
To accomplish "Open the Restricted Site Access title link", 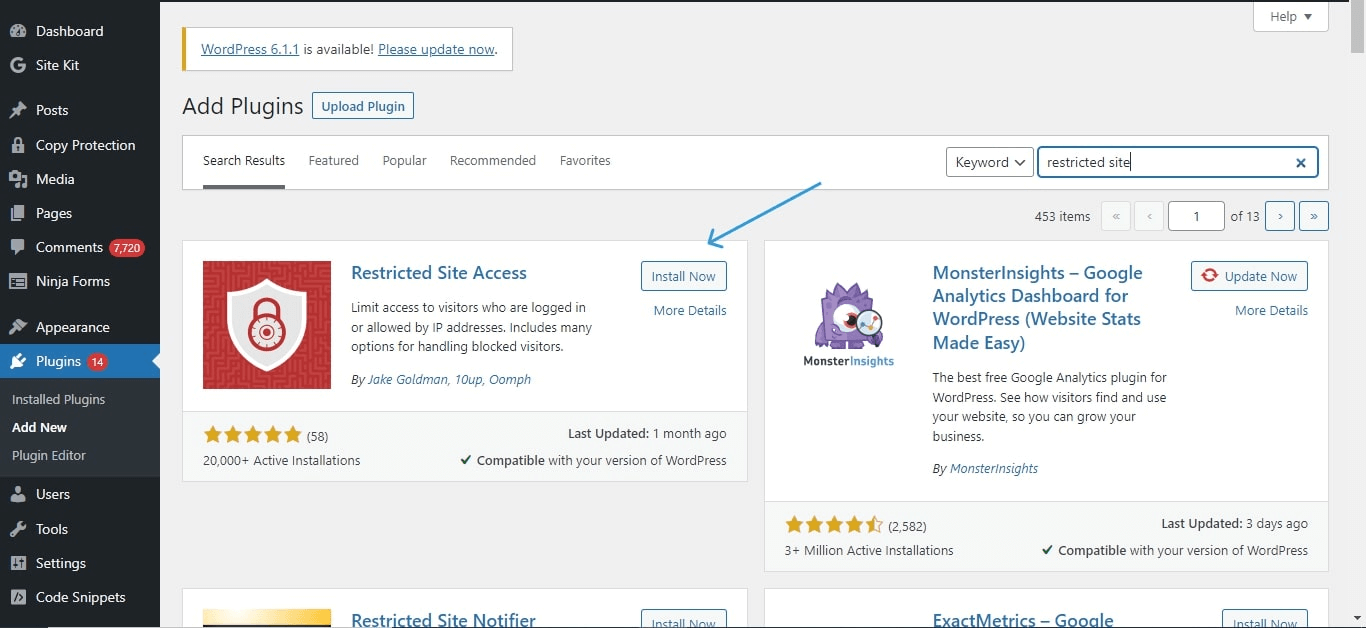I will [439, 273].
